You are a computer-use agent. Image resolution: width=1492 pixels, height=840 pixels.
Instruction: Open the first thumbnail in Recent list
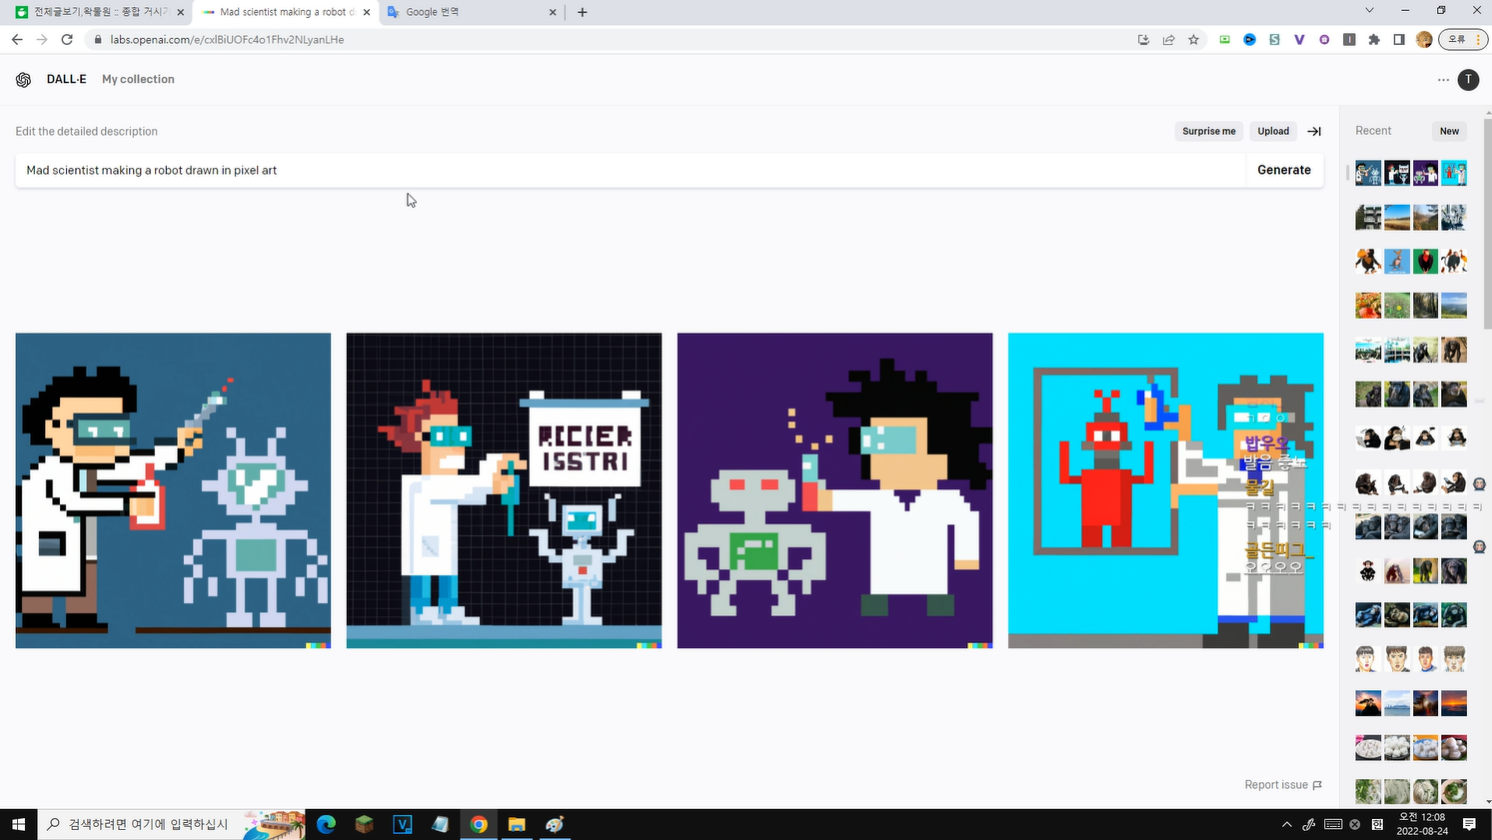pyautogui.click(x=1368, y=173)
